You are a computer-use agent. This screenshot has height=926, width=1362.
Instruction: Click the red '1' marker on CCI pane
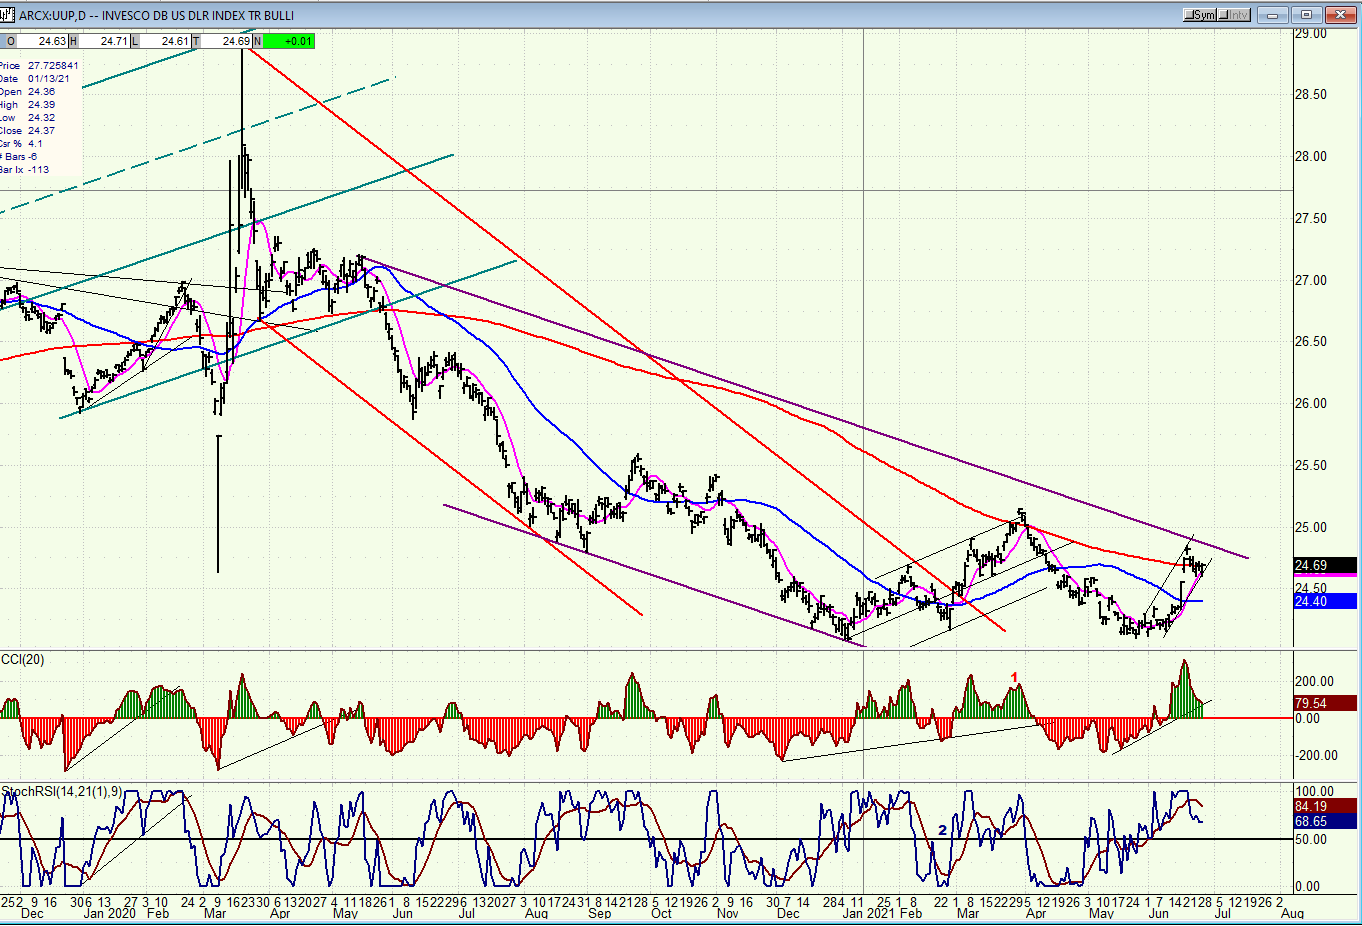(1014, 678)
